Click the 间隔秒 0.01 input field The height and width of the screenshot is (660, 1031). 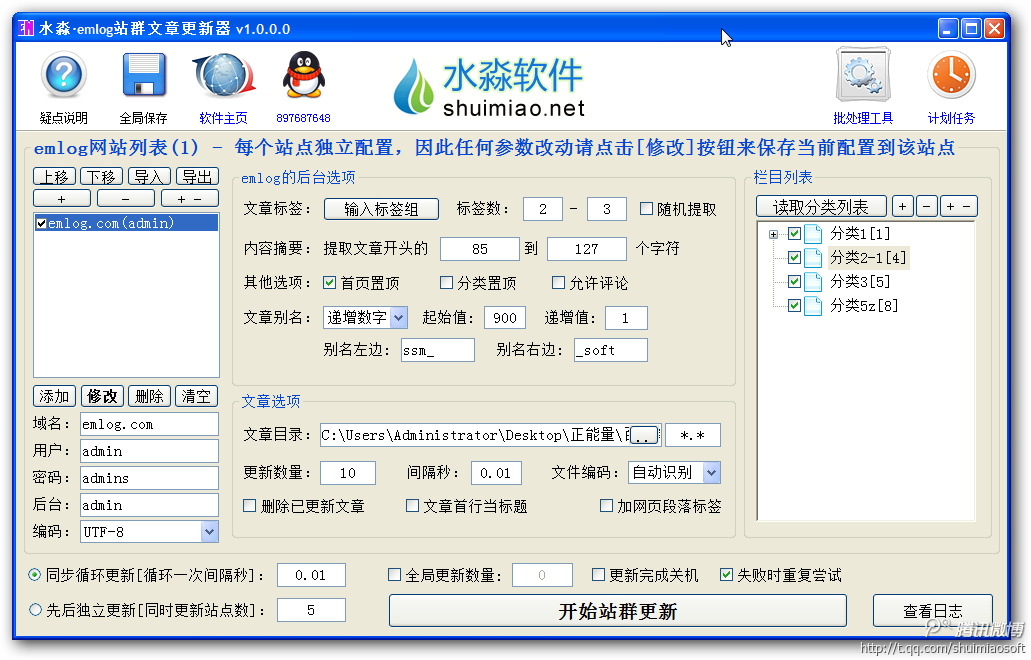[496, 473]
